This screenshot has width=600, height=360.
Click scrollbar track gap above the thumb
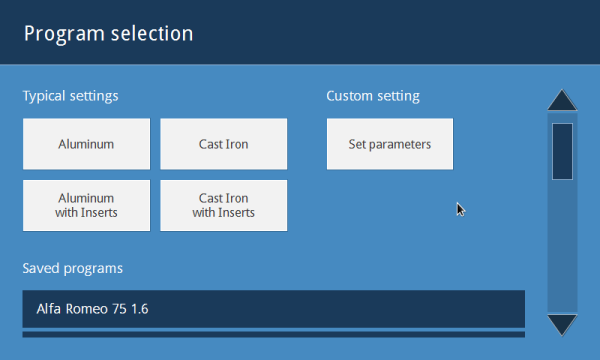point(562,117)
